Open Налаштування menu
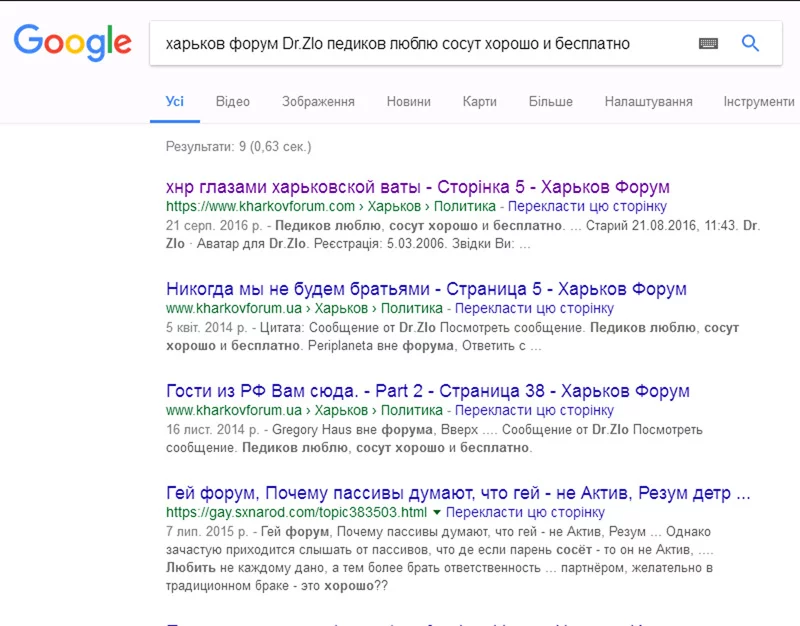The image size is (800, 626). click(x=648, y=102)
